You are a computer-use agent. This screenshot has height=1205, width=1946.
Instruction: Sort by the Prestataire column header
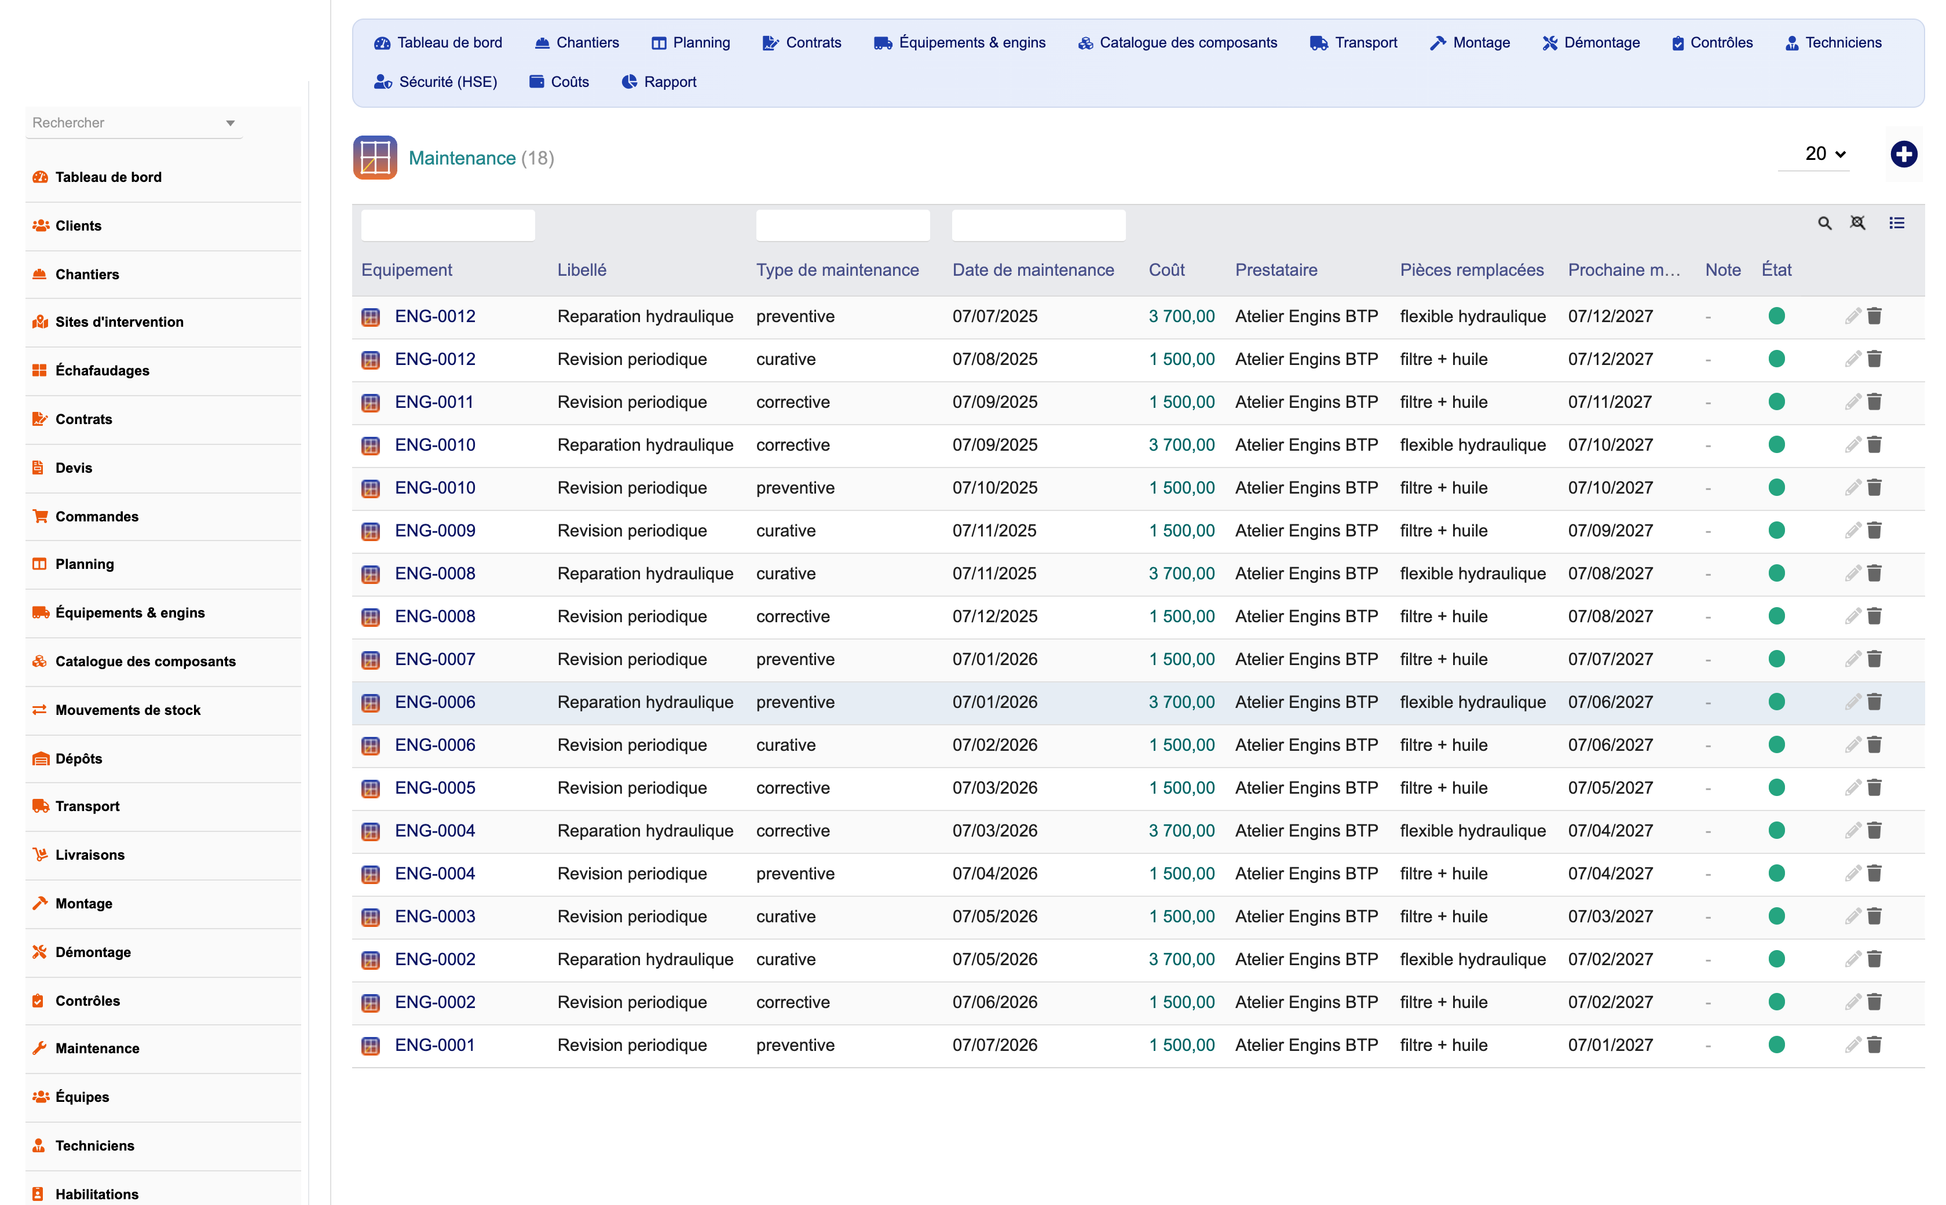tap(1276, 270)
